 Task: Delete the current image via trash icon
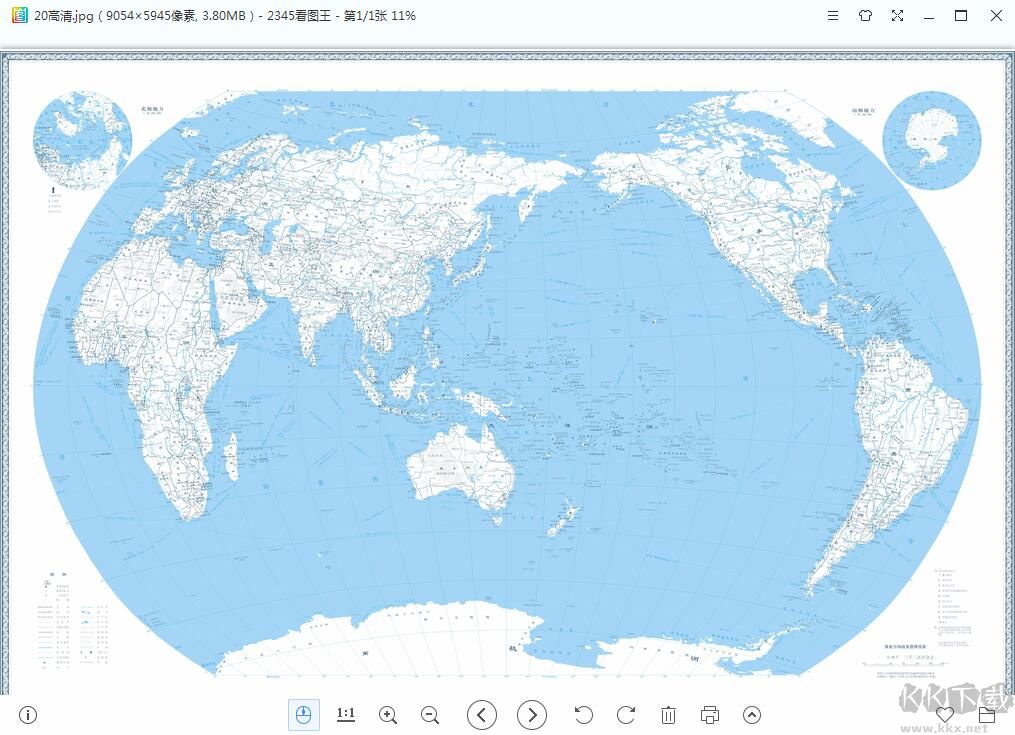(668, 715)
